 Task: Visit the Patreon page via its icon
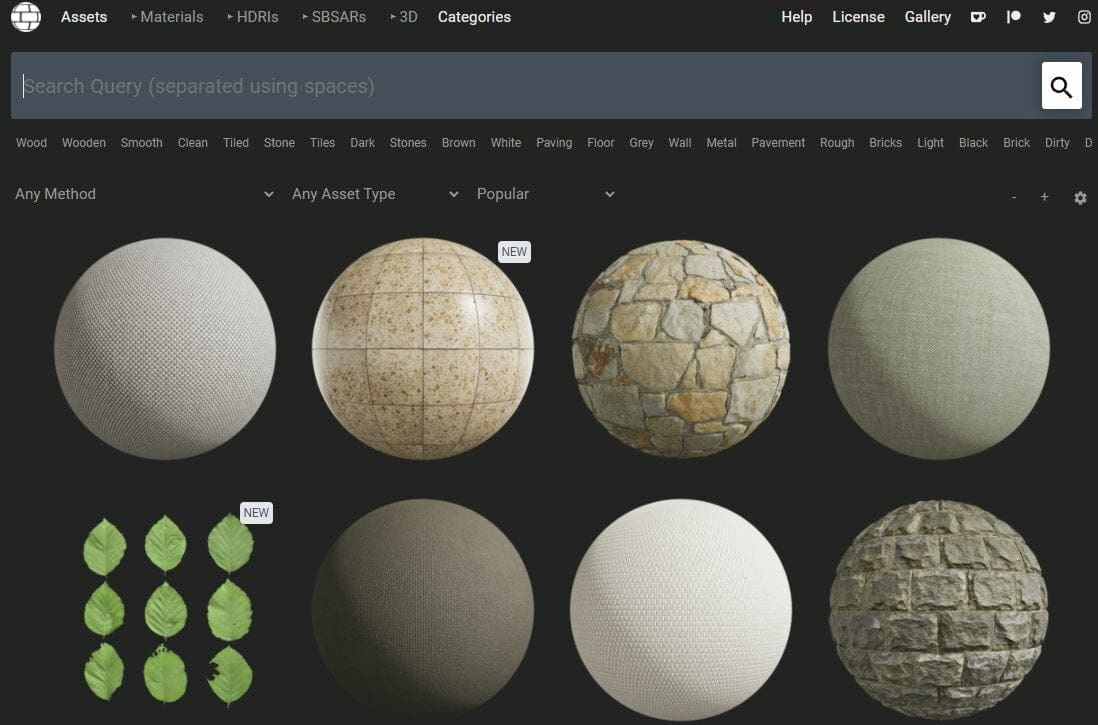tap(1014, 16)
